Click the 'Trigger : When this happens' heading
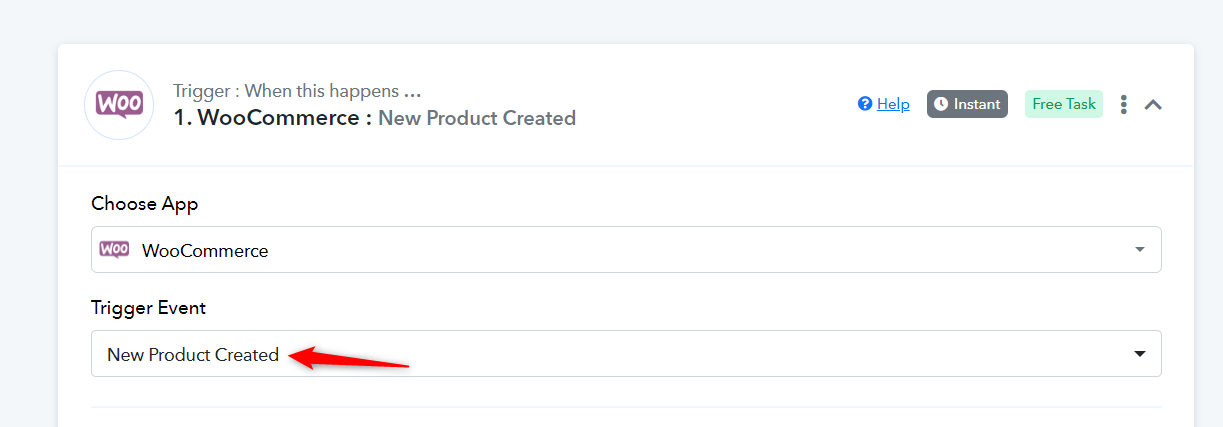This screenshot has height=427, width=1223. pos(296,91)
